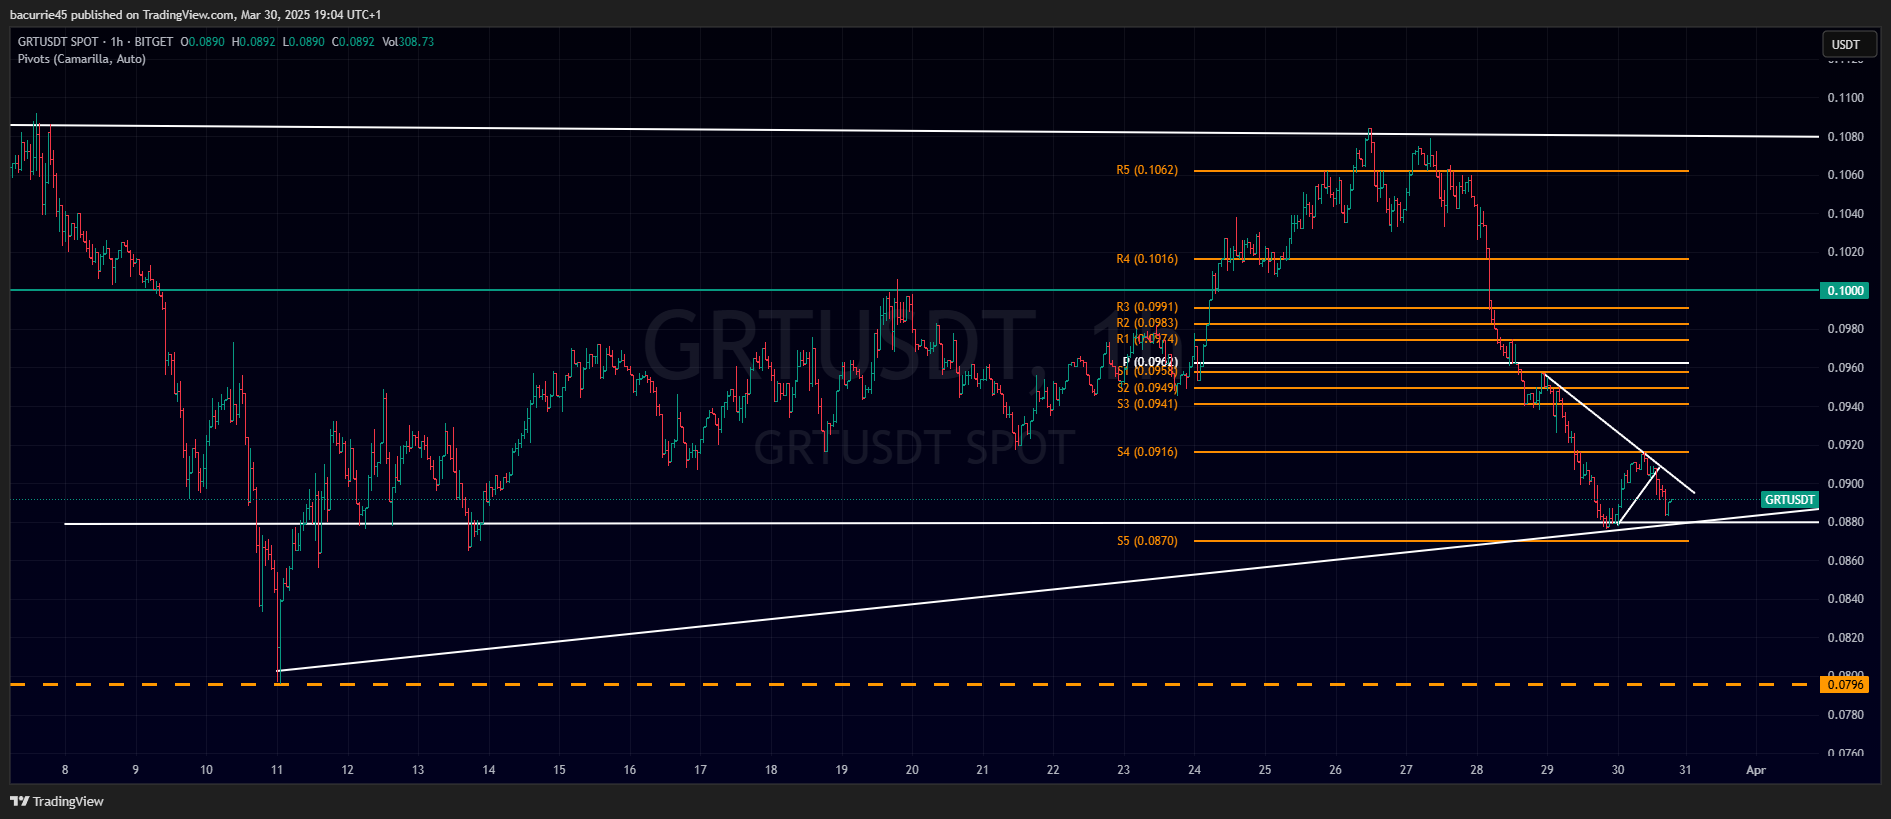Click date 28 on the time axis
Viewport: 1891px width, 819px height.
tap(1477, 770)
